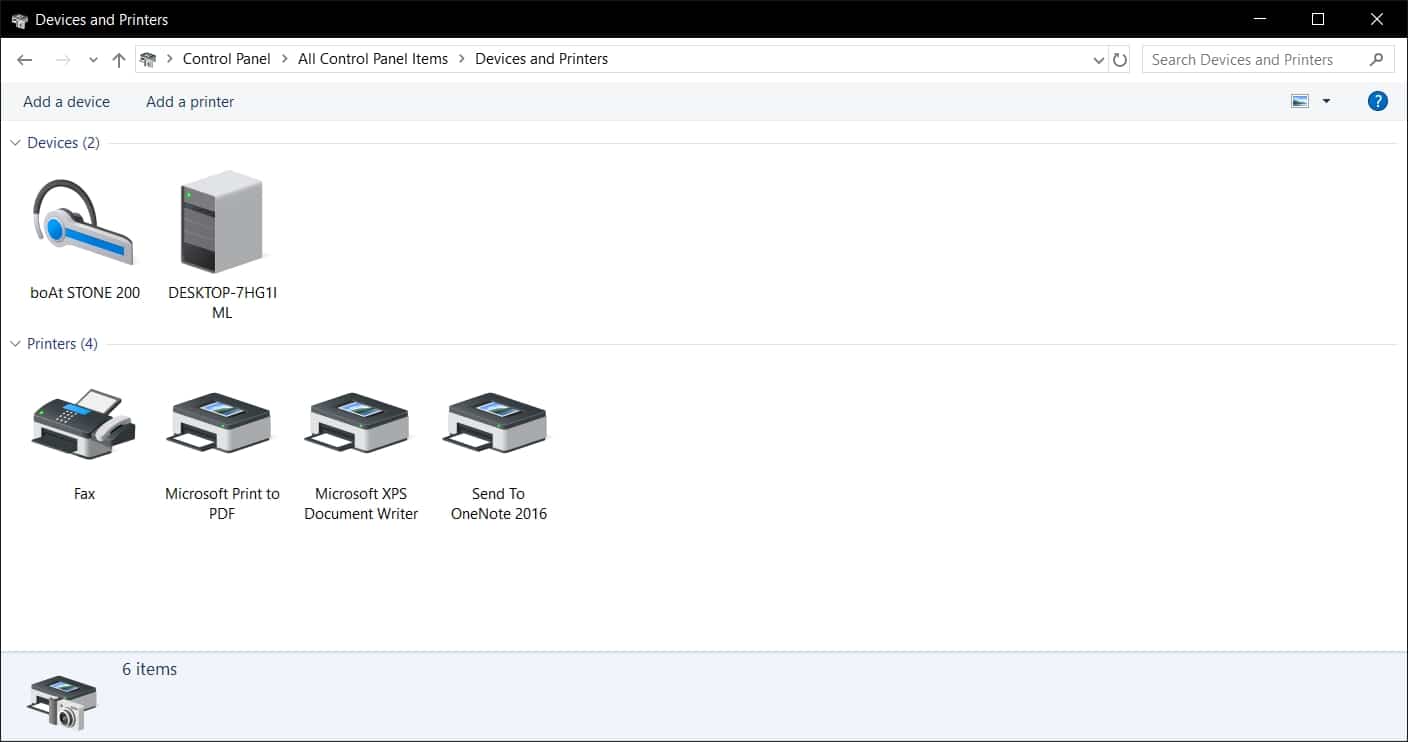The width and height of the screenshot is (1408, 742).
Task: Navigate to Control Panel breadcrumb
Action: pos(227,59)
